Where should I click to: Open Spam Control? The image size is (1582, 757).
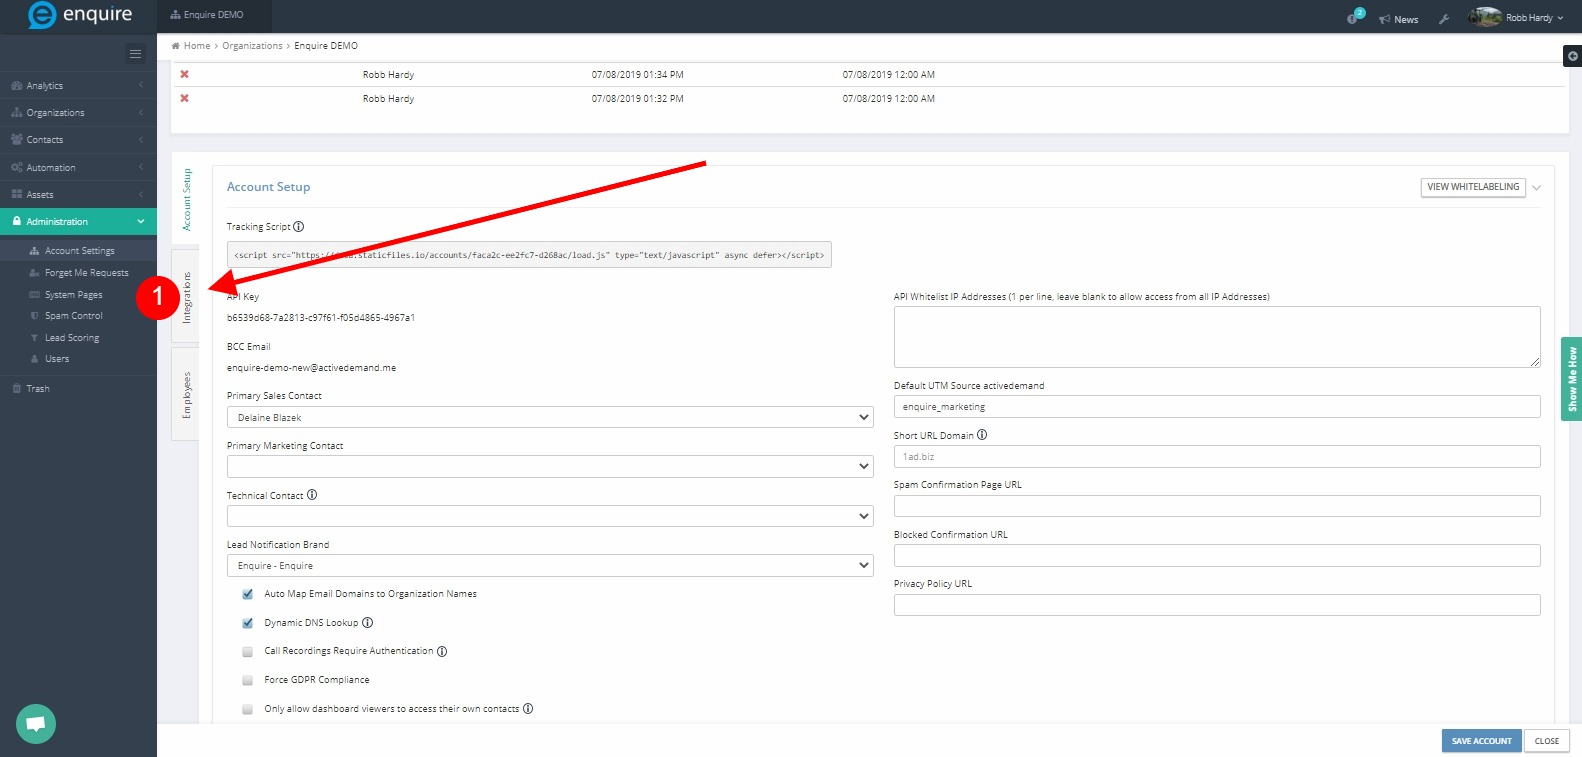point(74,316)
